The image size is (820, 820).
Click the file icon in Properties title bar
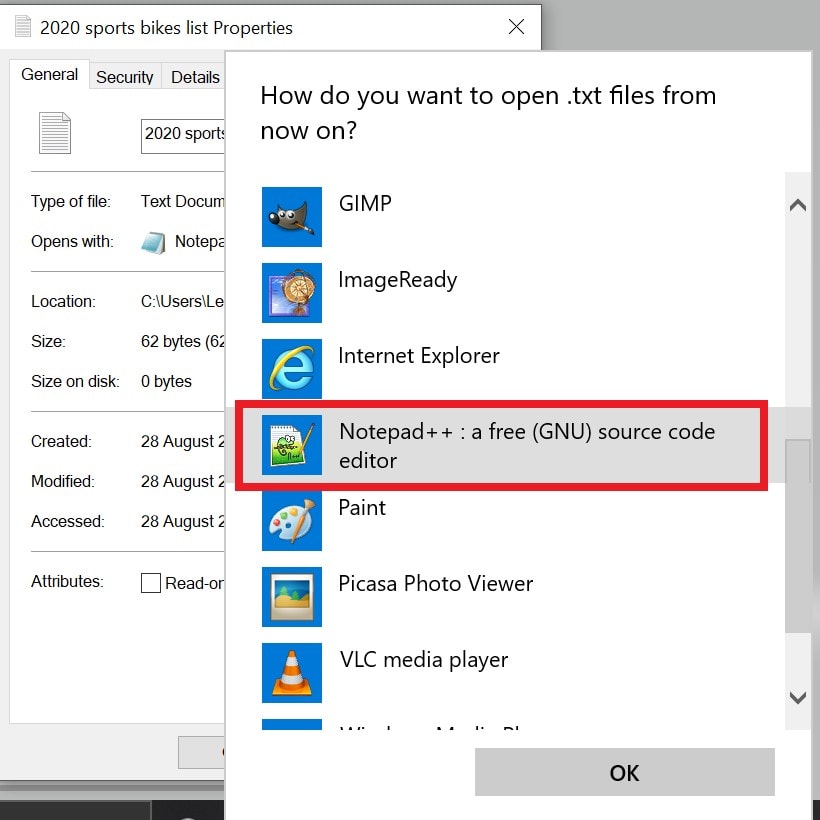[x=22, y=26]
